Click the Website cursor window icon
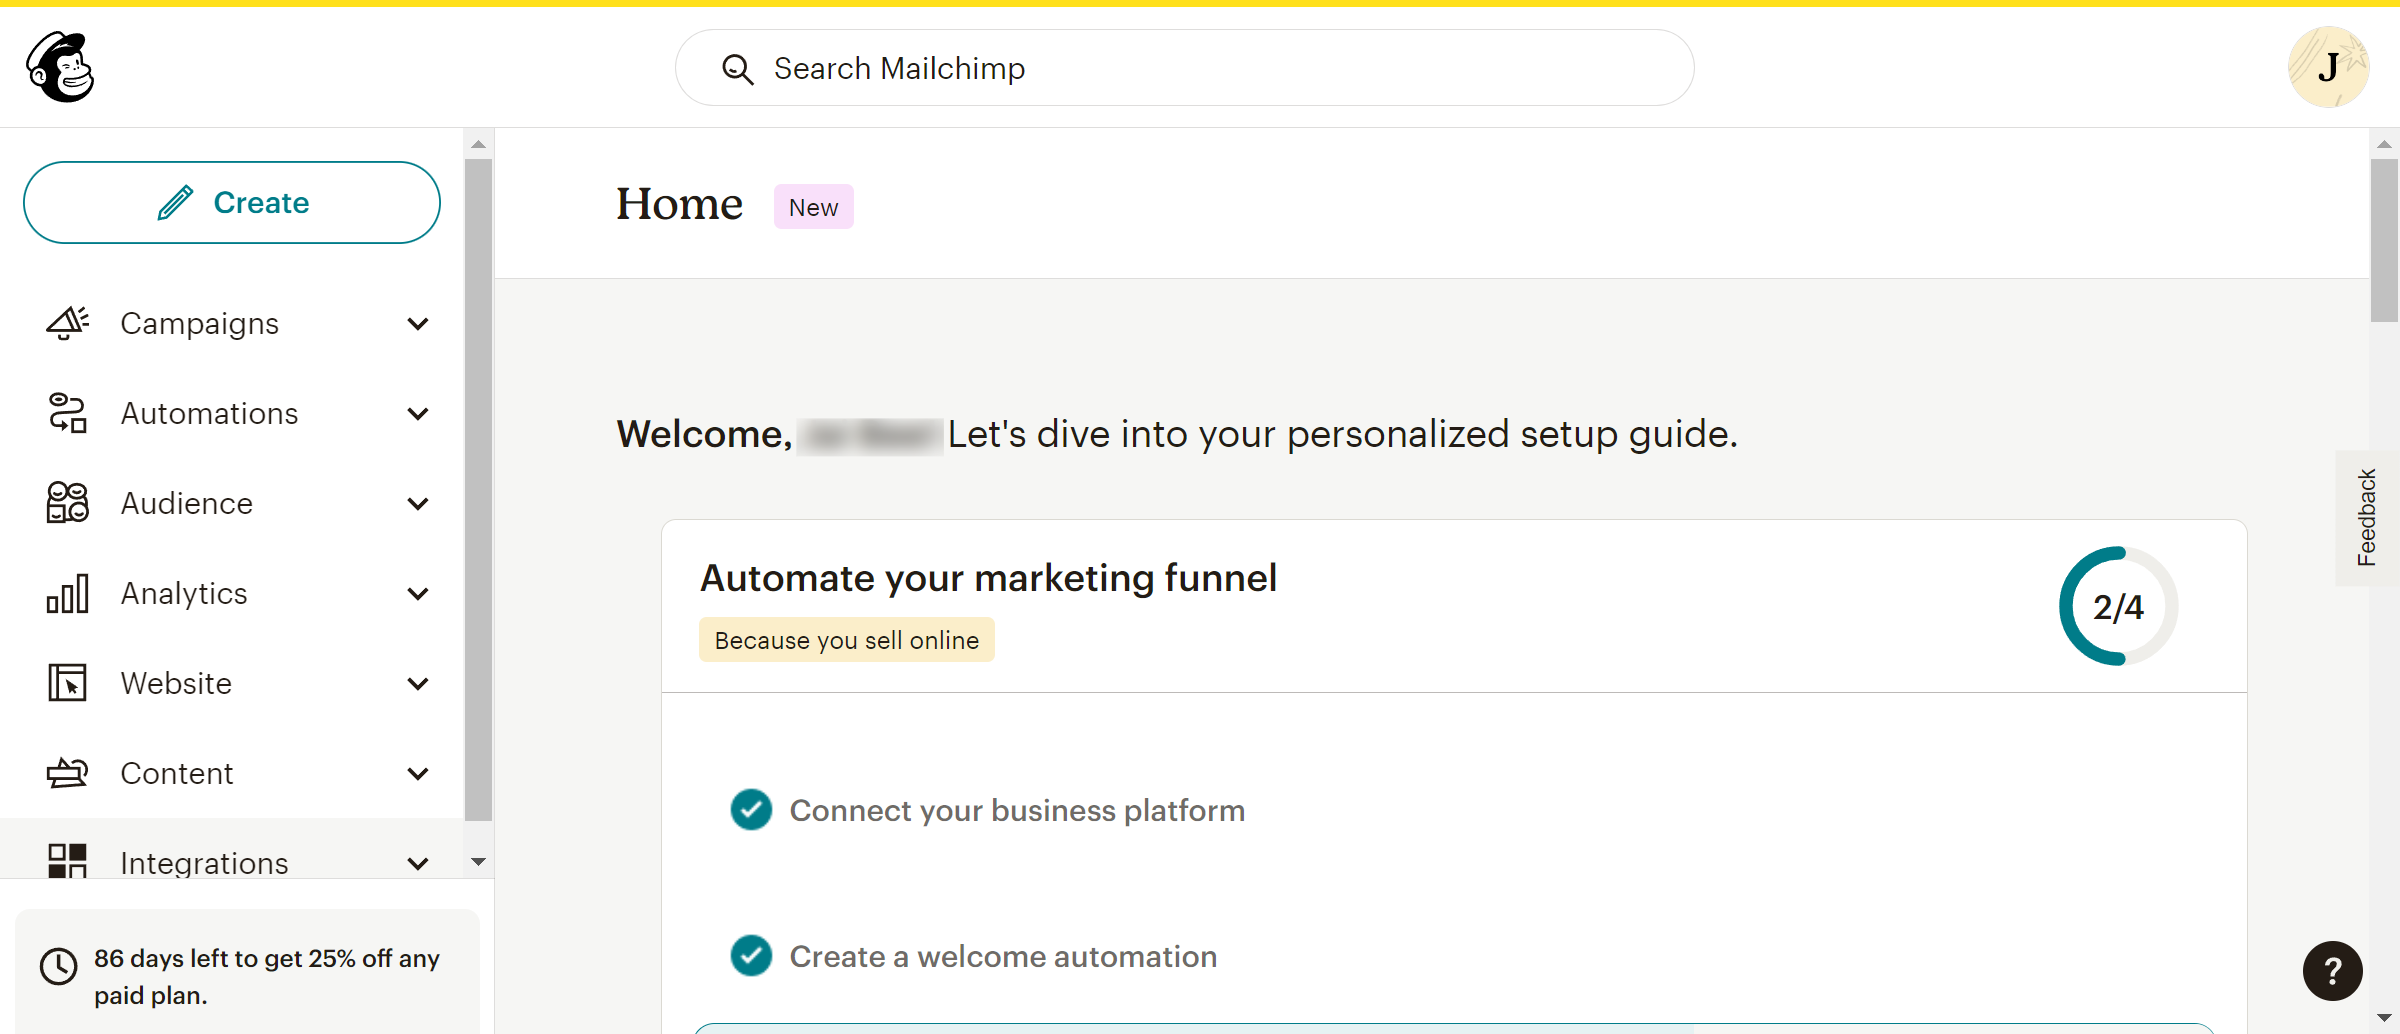 click(67, 683)
